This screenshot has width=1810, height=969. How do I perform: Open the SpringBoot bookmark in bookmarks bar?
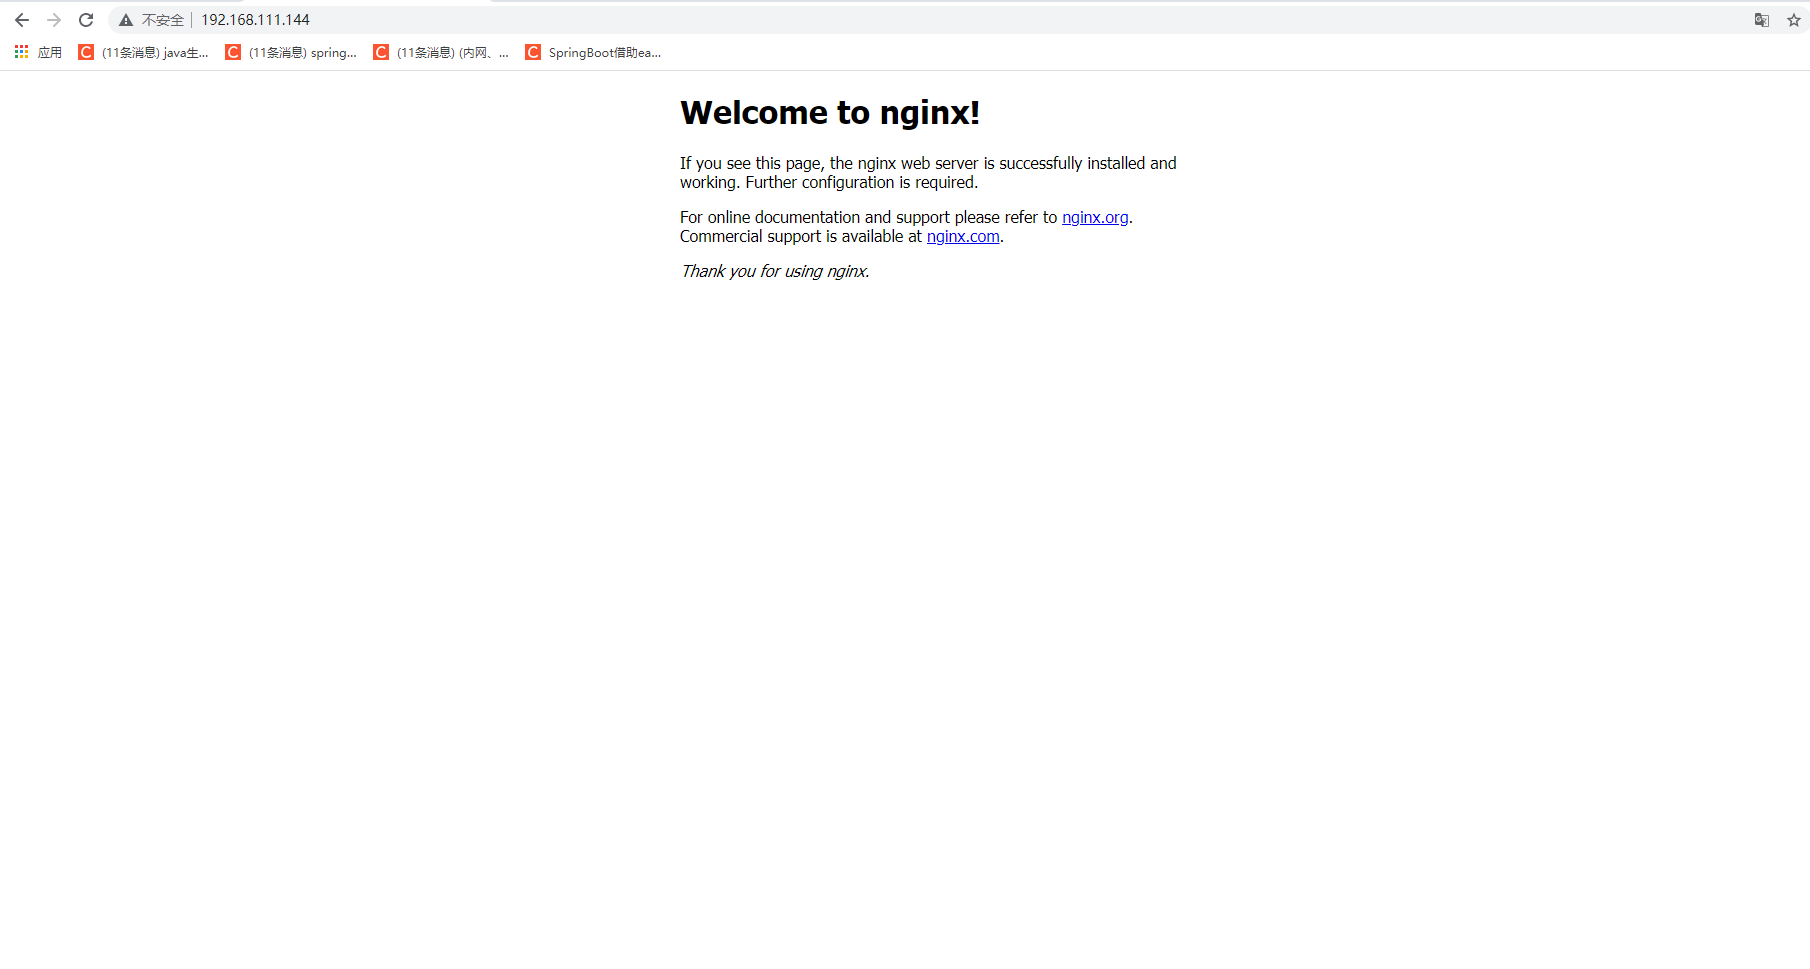click(593, 52)
